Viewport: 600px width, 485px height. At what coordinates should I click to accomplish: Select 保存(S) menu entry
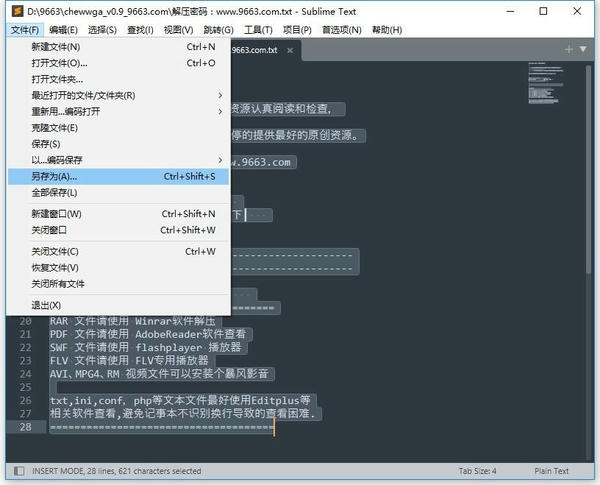[118, 144]
